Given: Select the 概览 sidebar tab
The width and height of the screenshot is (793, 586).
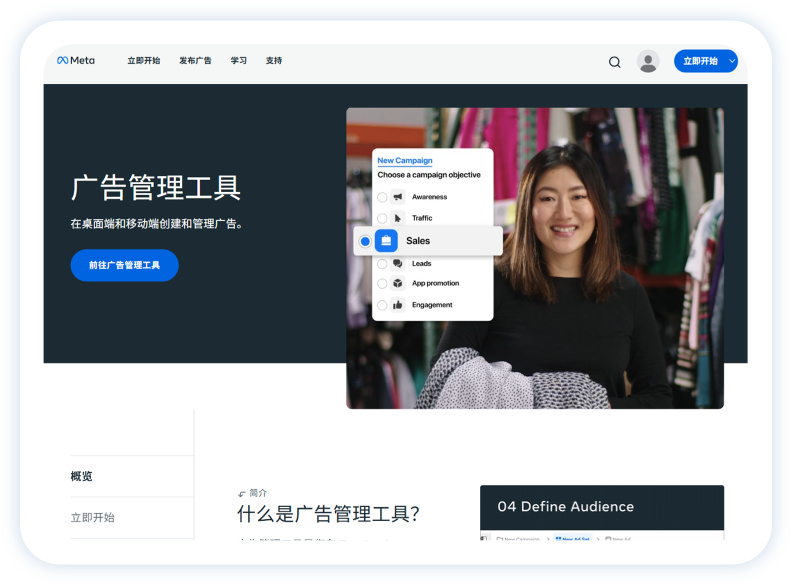Looking at the screenshot, I should click(132, 476).
